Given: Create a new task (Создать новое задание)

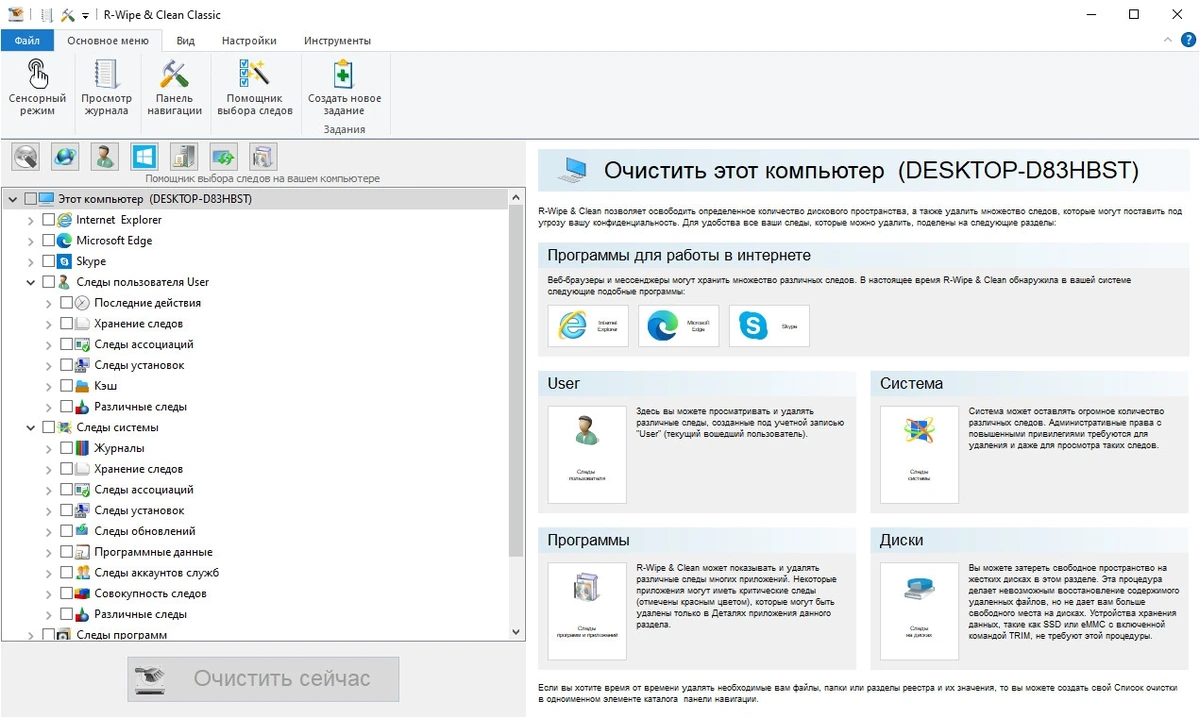Looking at the screenshot, I should tap(344, 88).
